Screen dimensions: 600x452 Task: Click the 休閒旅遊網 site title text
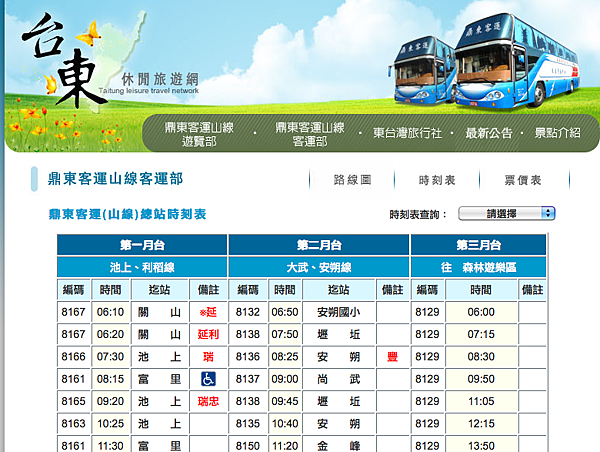(160, 79)
